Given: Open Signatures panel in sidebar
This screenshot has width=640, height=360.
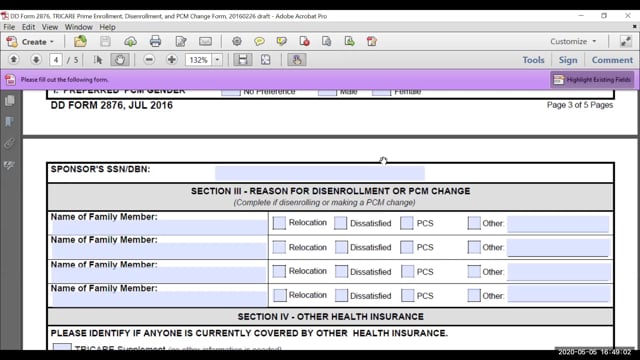Looking at the screenshot, I should [x=10, y=165].
